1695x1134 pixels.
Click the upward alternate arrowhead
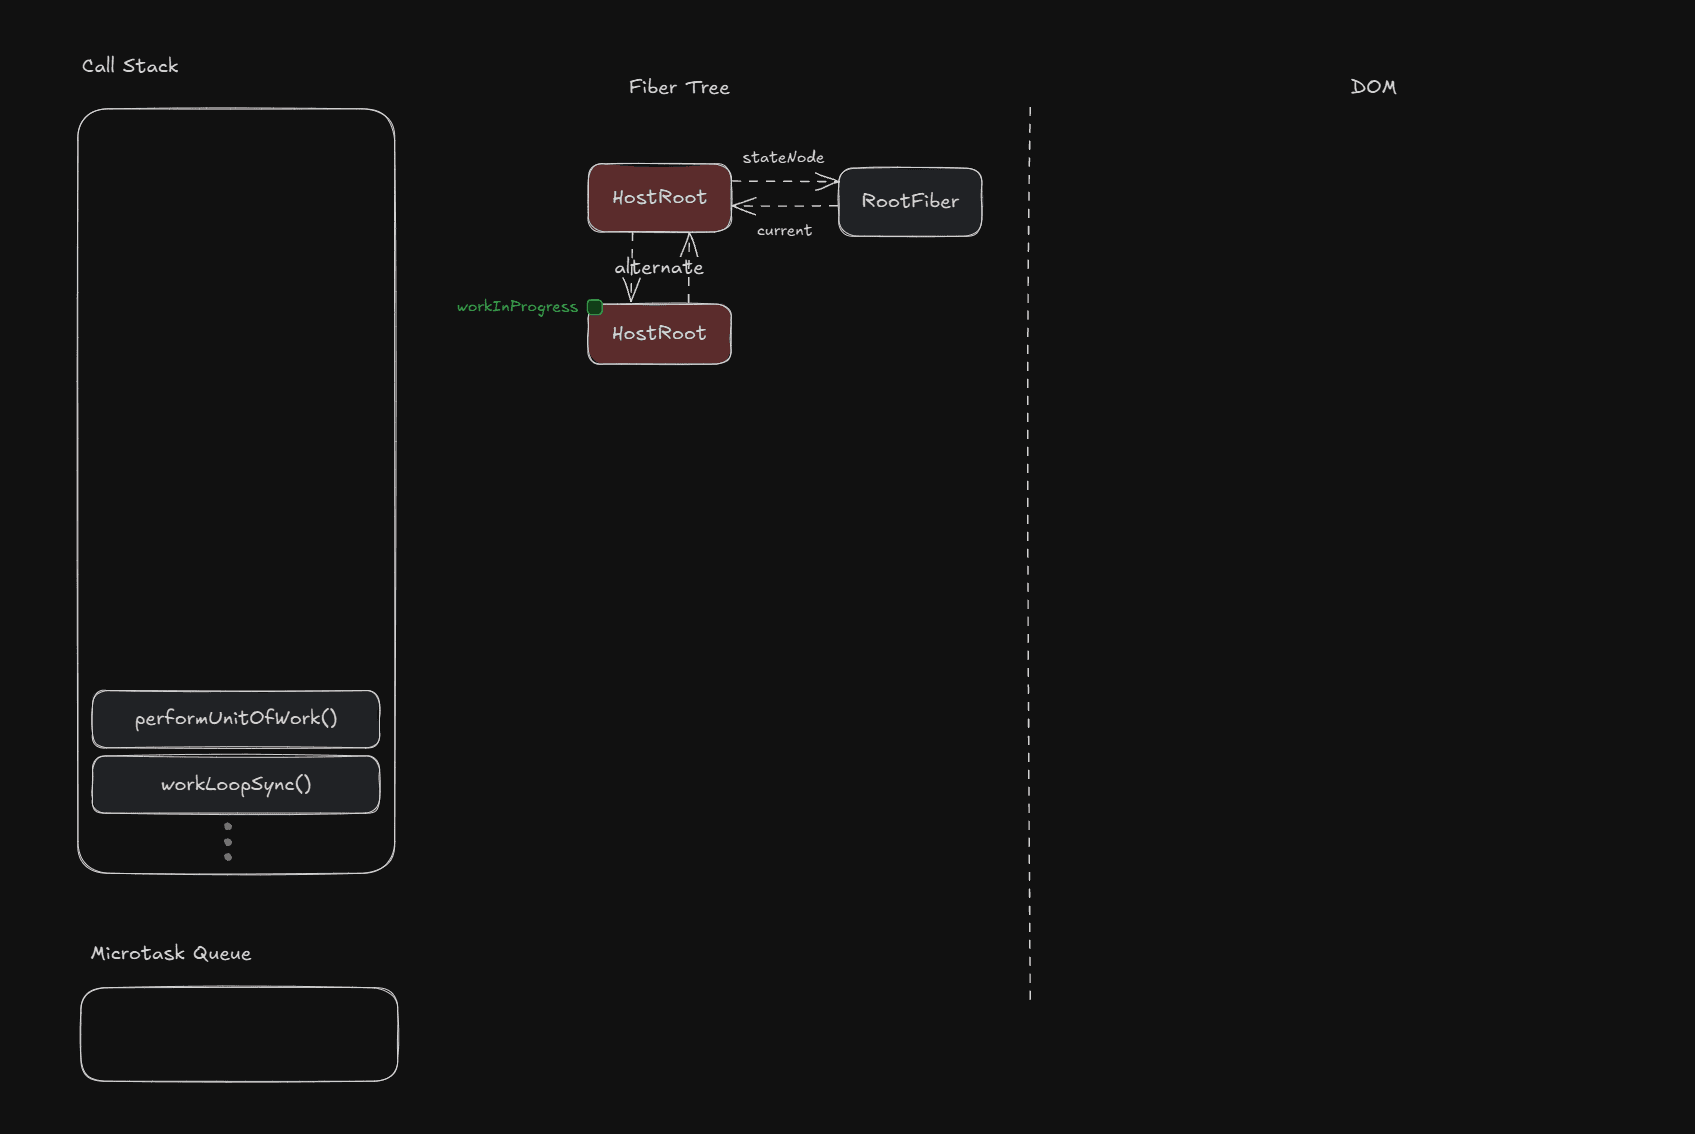pyautogui.click(x=689, y=244)
